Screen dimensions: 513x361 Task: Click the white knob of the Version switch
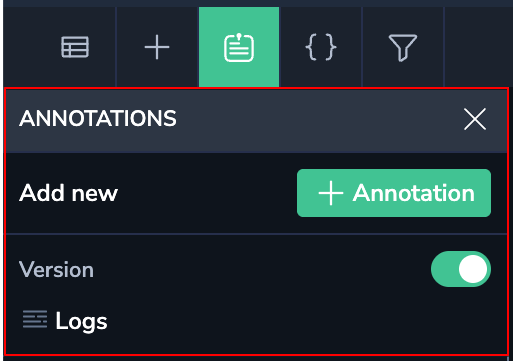coord(473,269)
